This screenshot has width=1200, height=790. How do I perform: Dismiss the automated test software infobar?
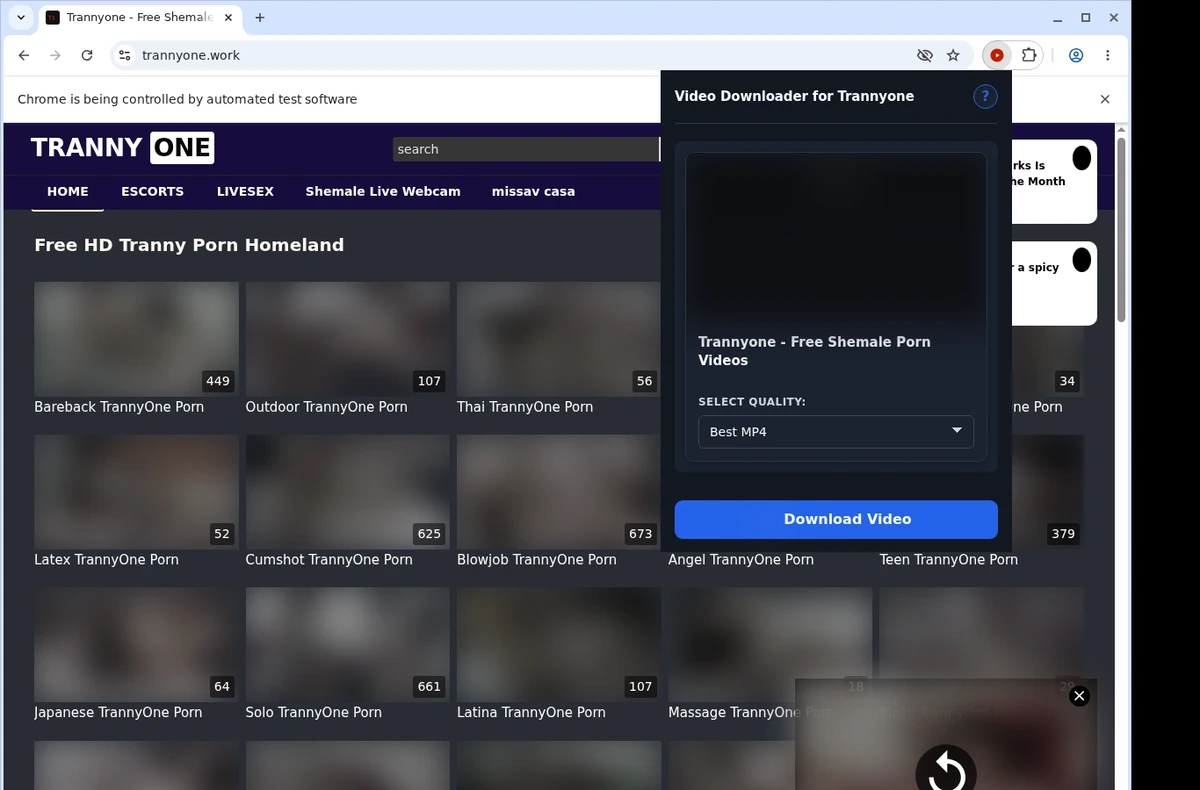(x=1105, y=99)
